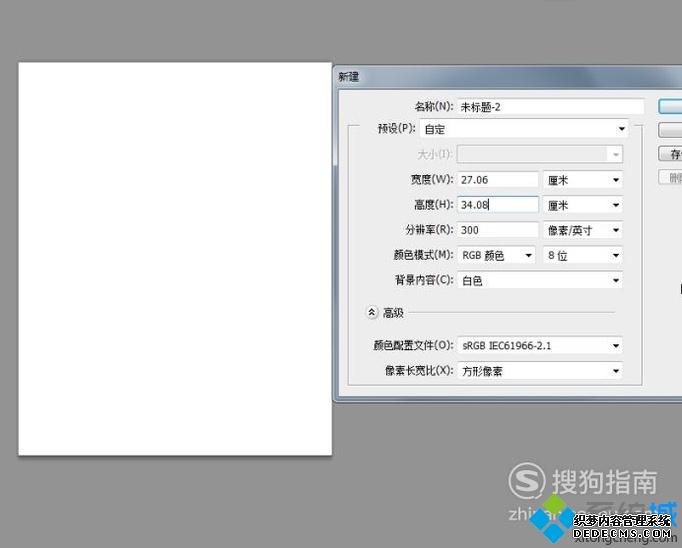Open the resolution unit dropdown 像素/英寸
Image resolution: width=682 pixels, height=548 pixels.
[583, 230]
